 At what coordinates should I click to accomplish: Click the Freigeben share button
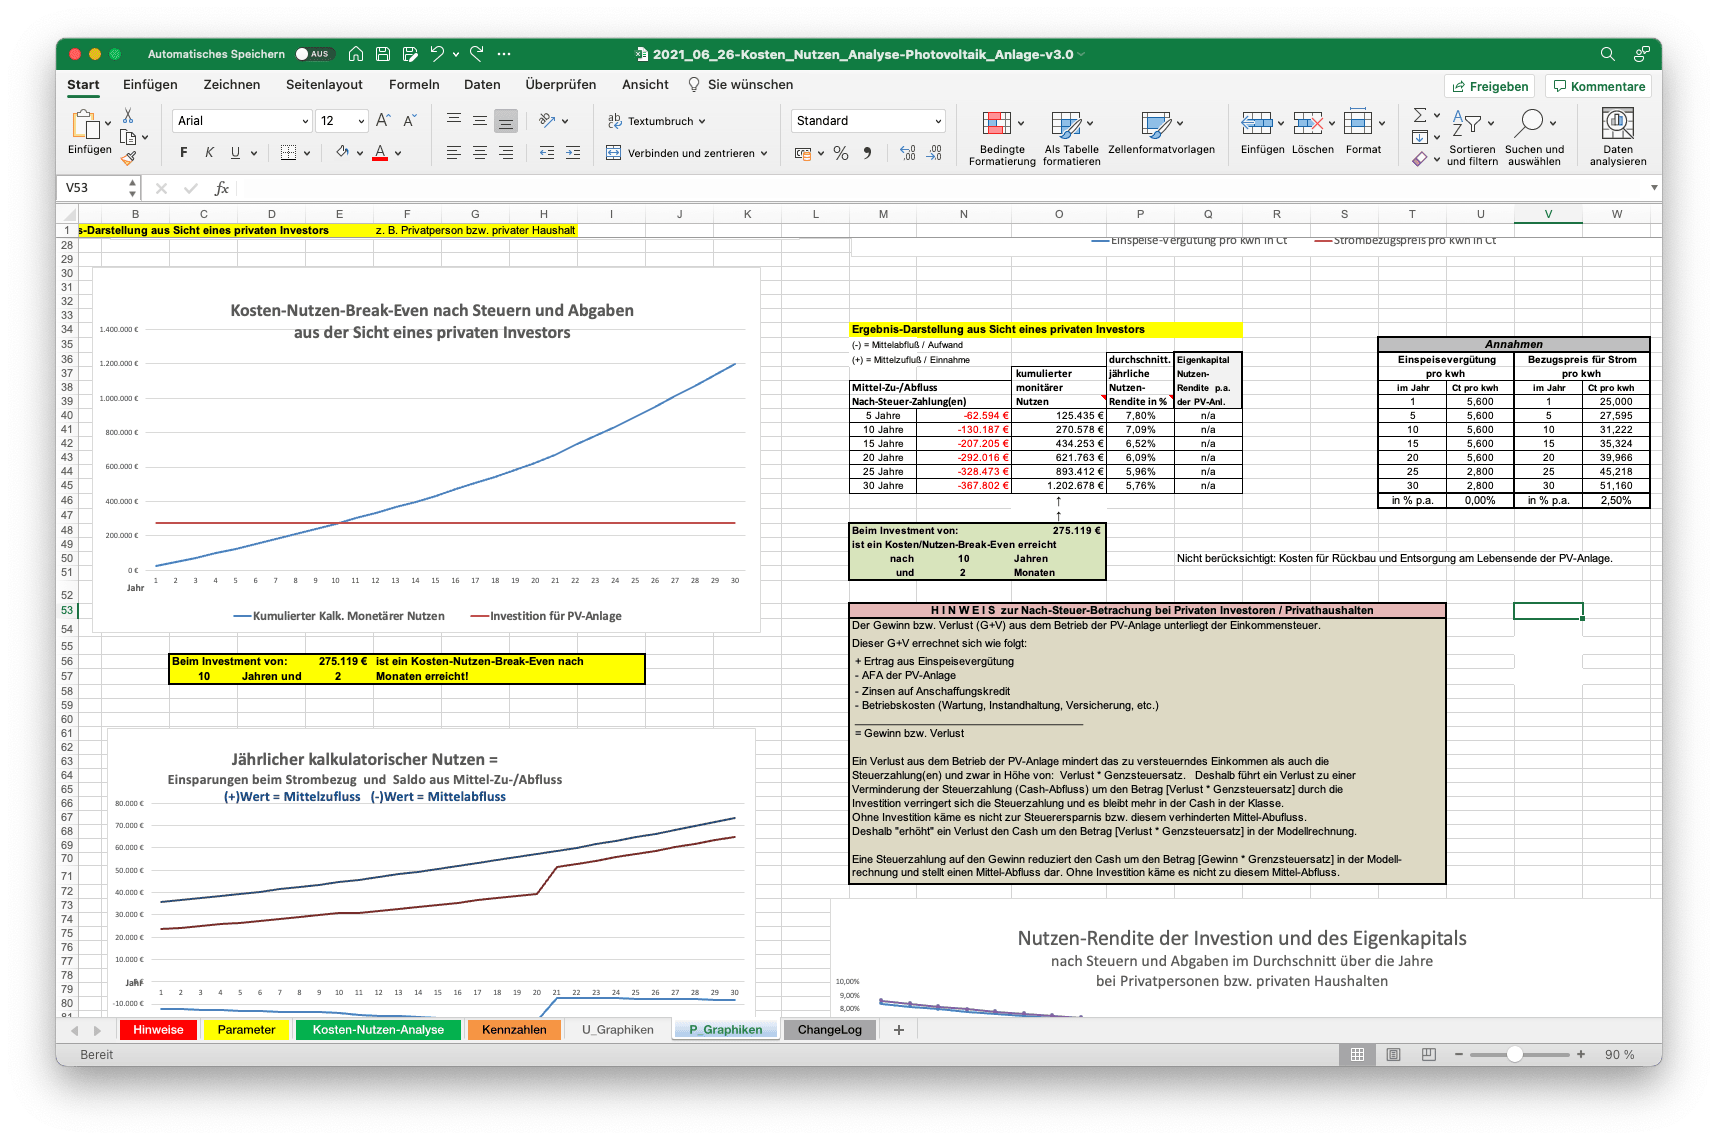(x=1490, y=86)
